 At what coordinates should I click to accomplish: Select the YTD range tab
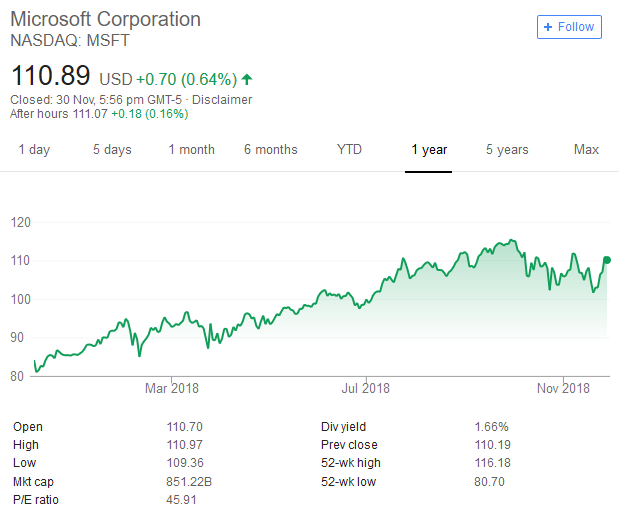[349, 150]
